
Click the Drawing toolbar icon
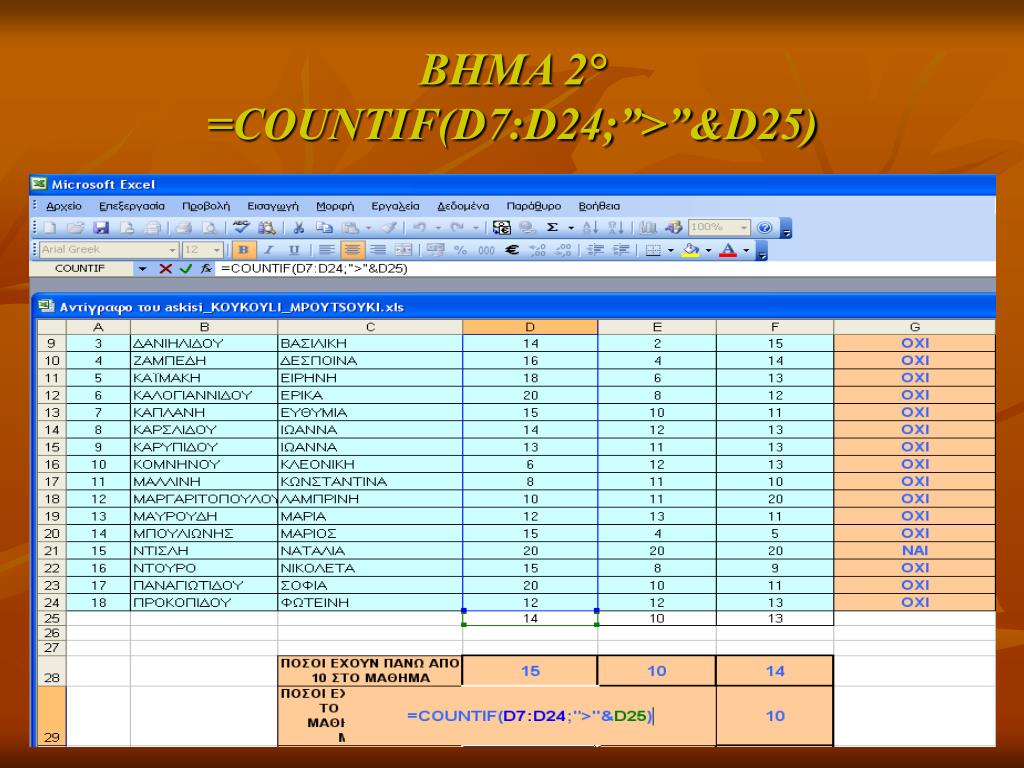(673, 227)
